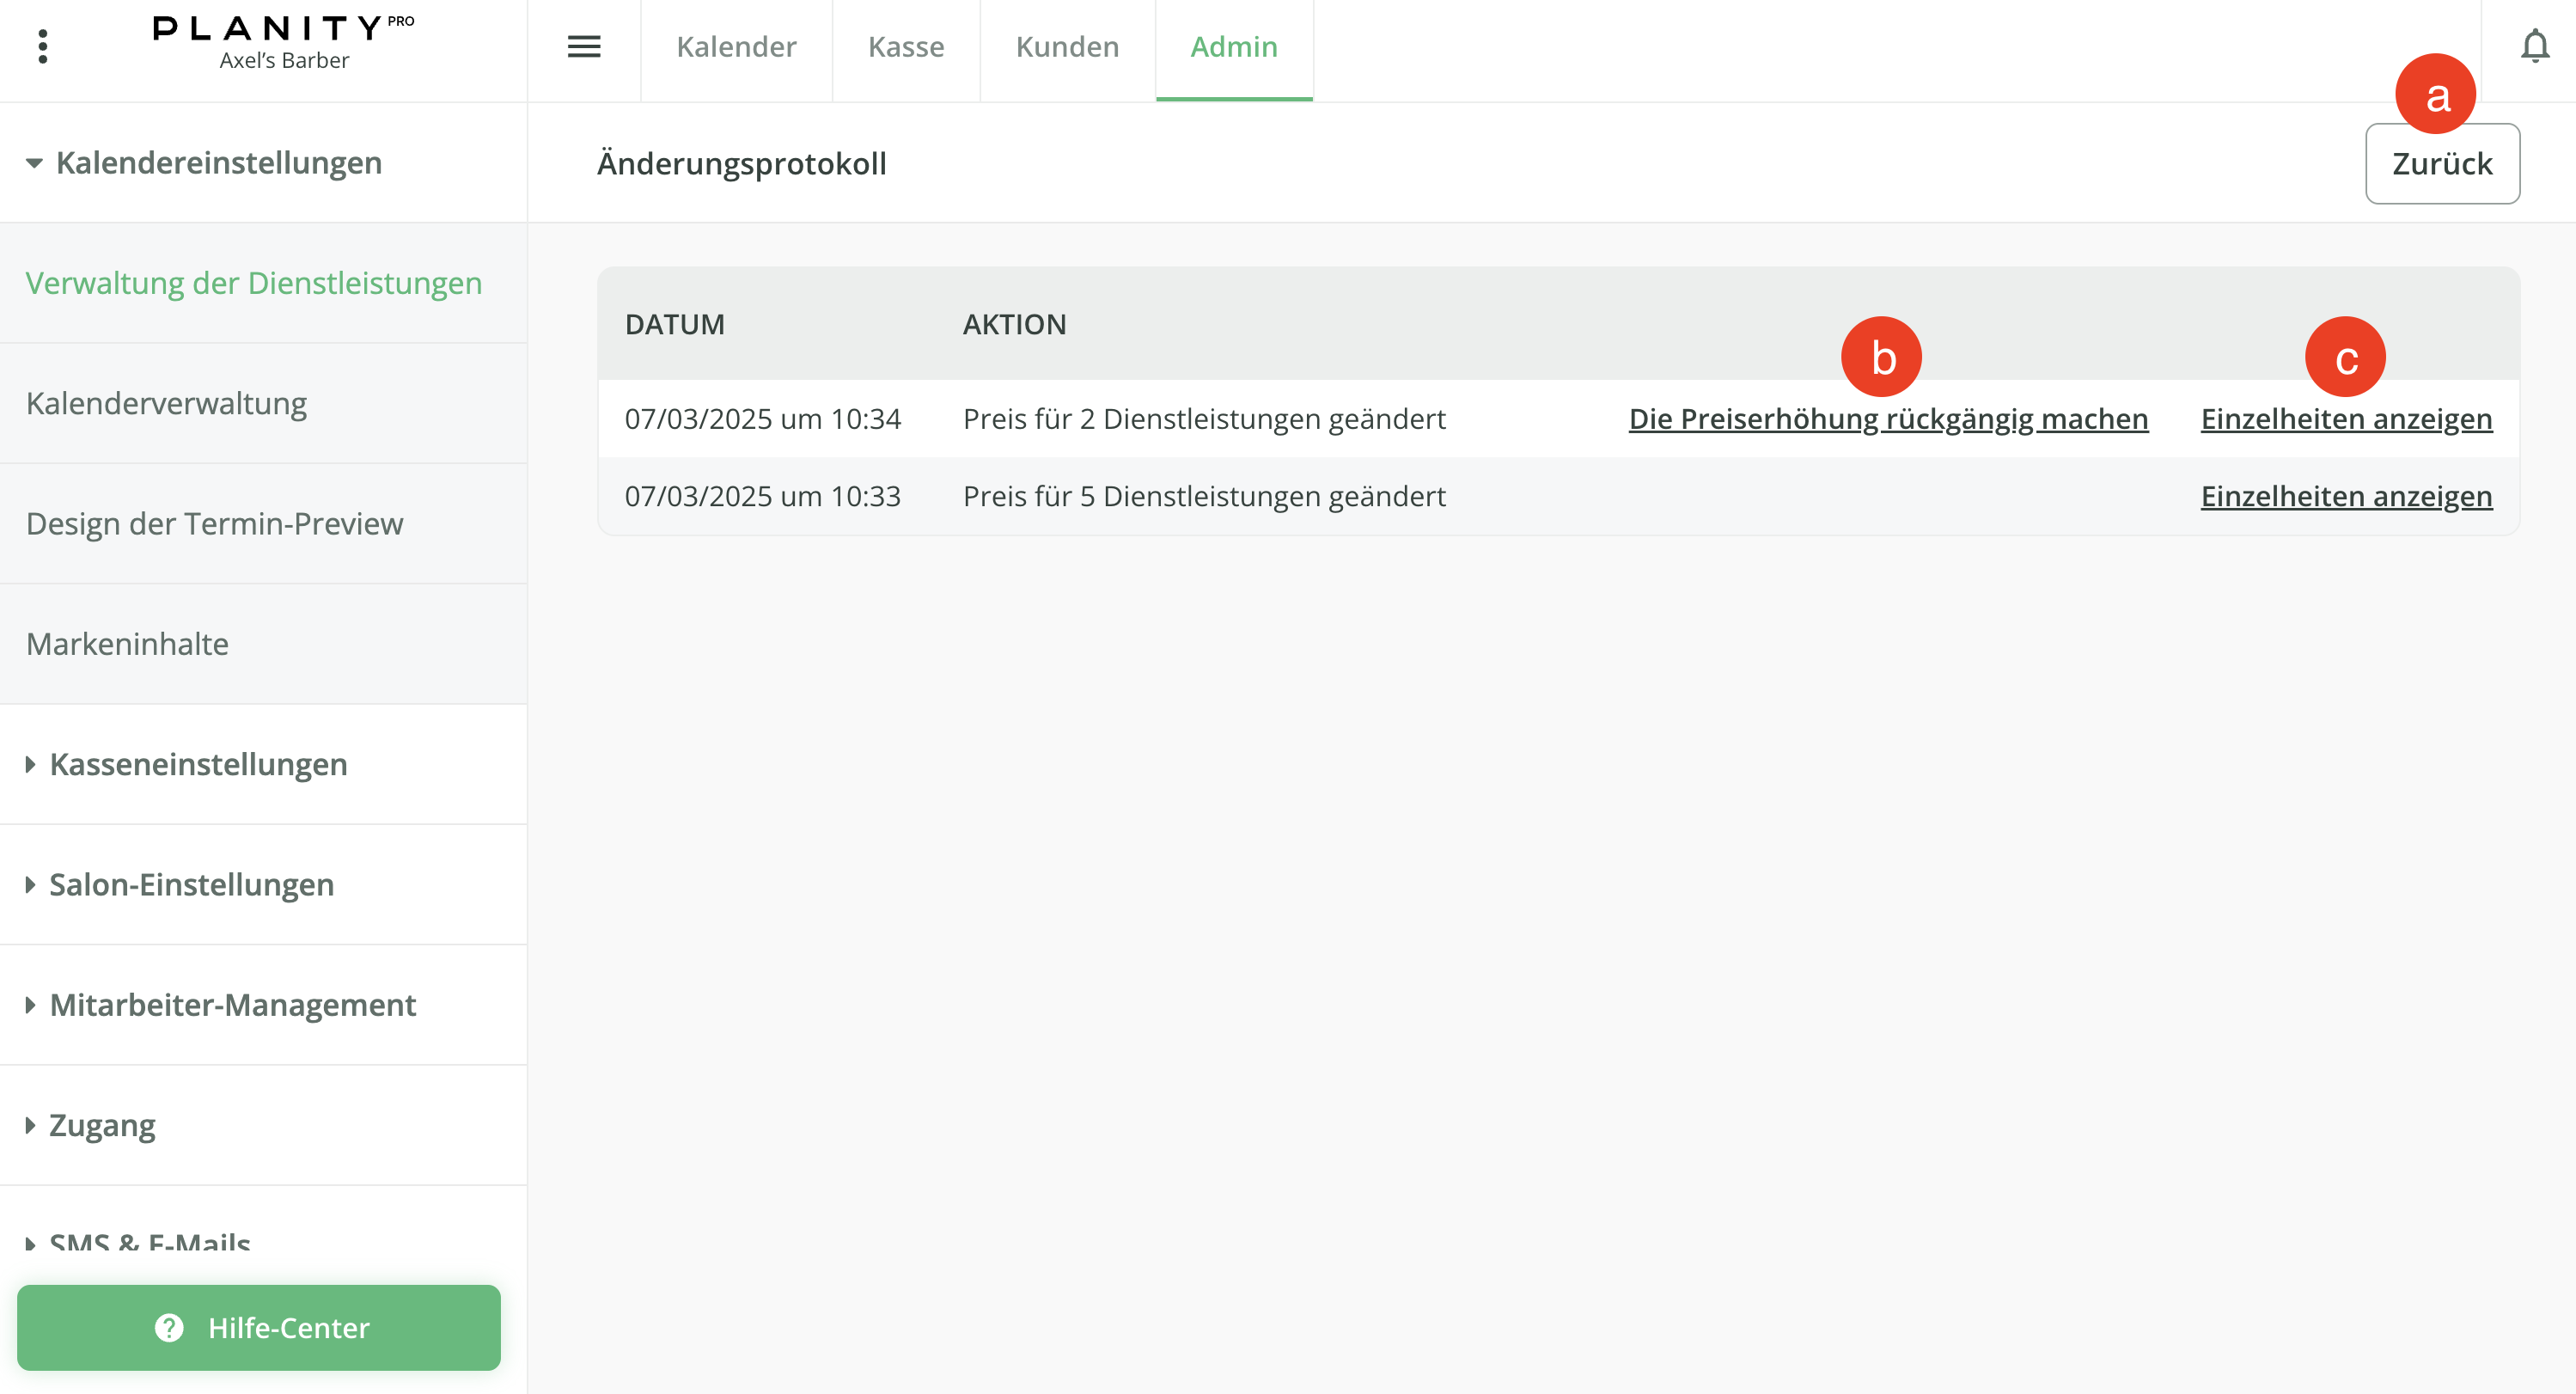Image resolution: width=2576 pixels, height=1394 pixels.
Task: Show Einzelheiten for the 10:34 entry
Action: click(x=2346, y=419)
